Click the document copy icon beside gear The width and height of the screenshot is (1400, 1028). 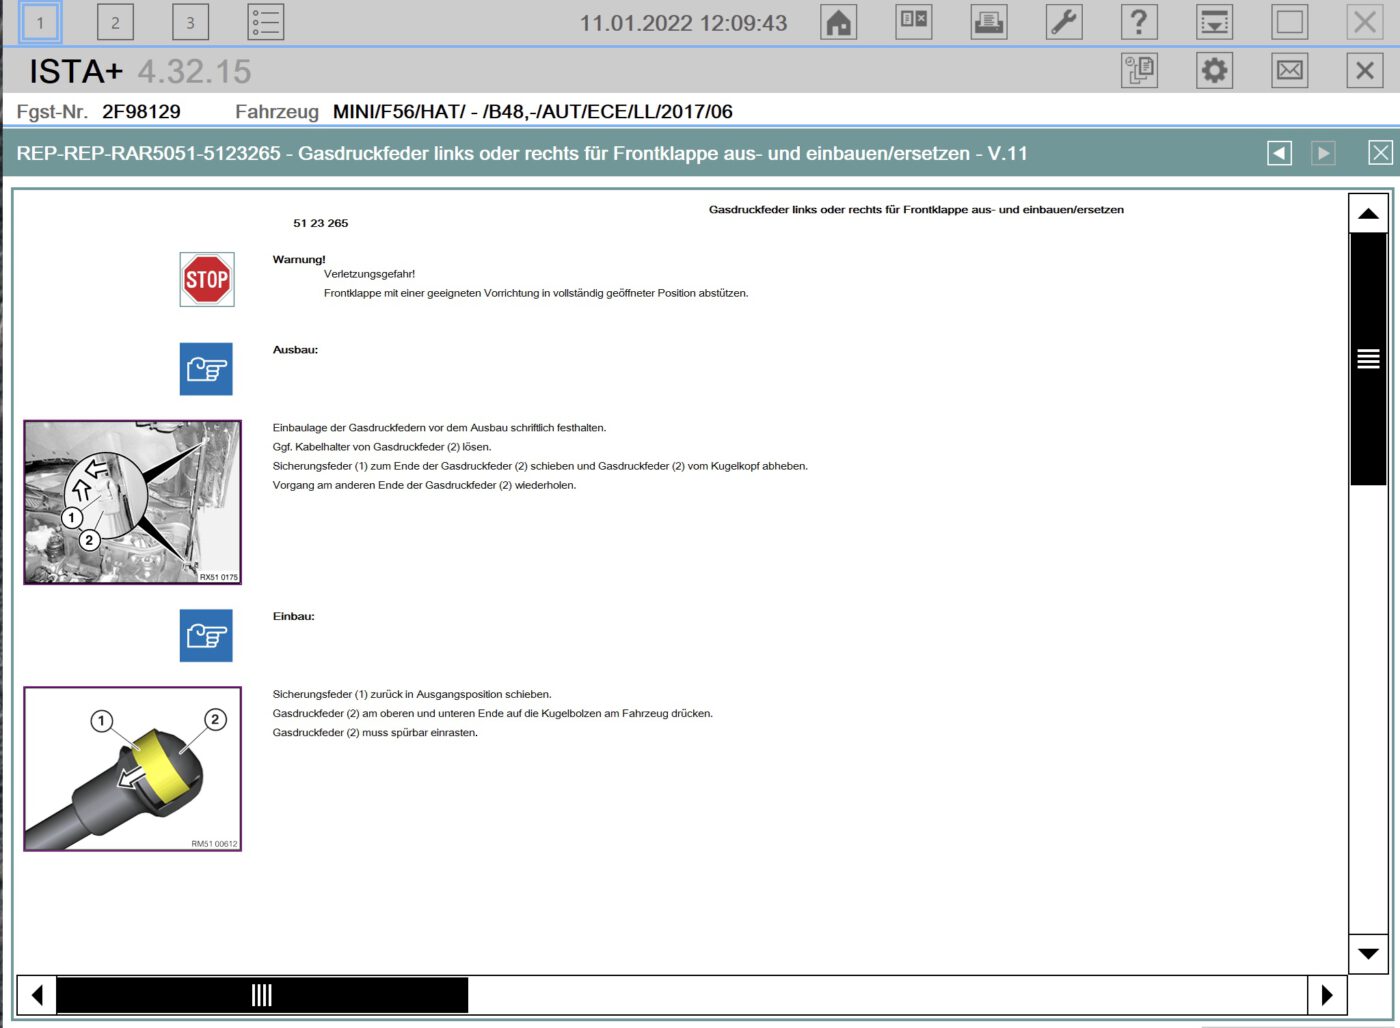pos(1139,71)
